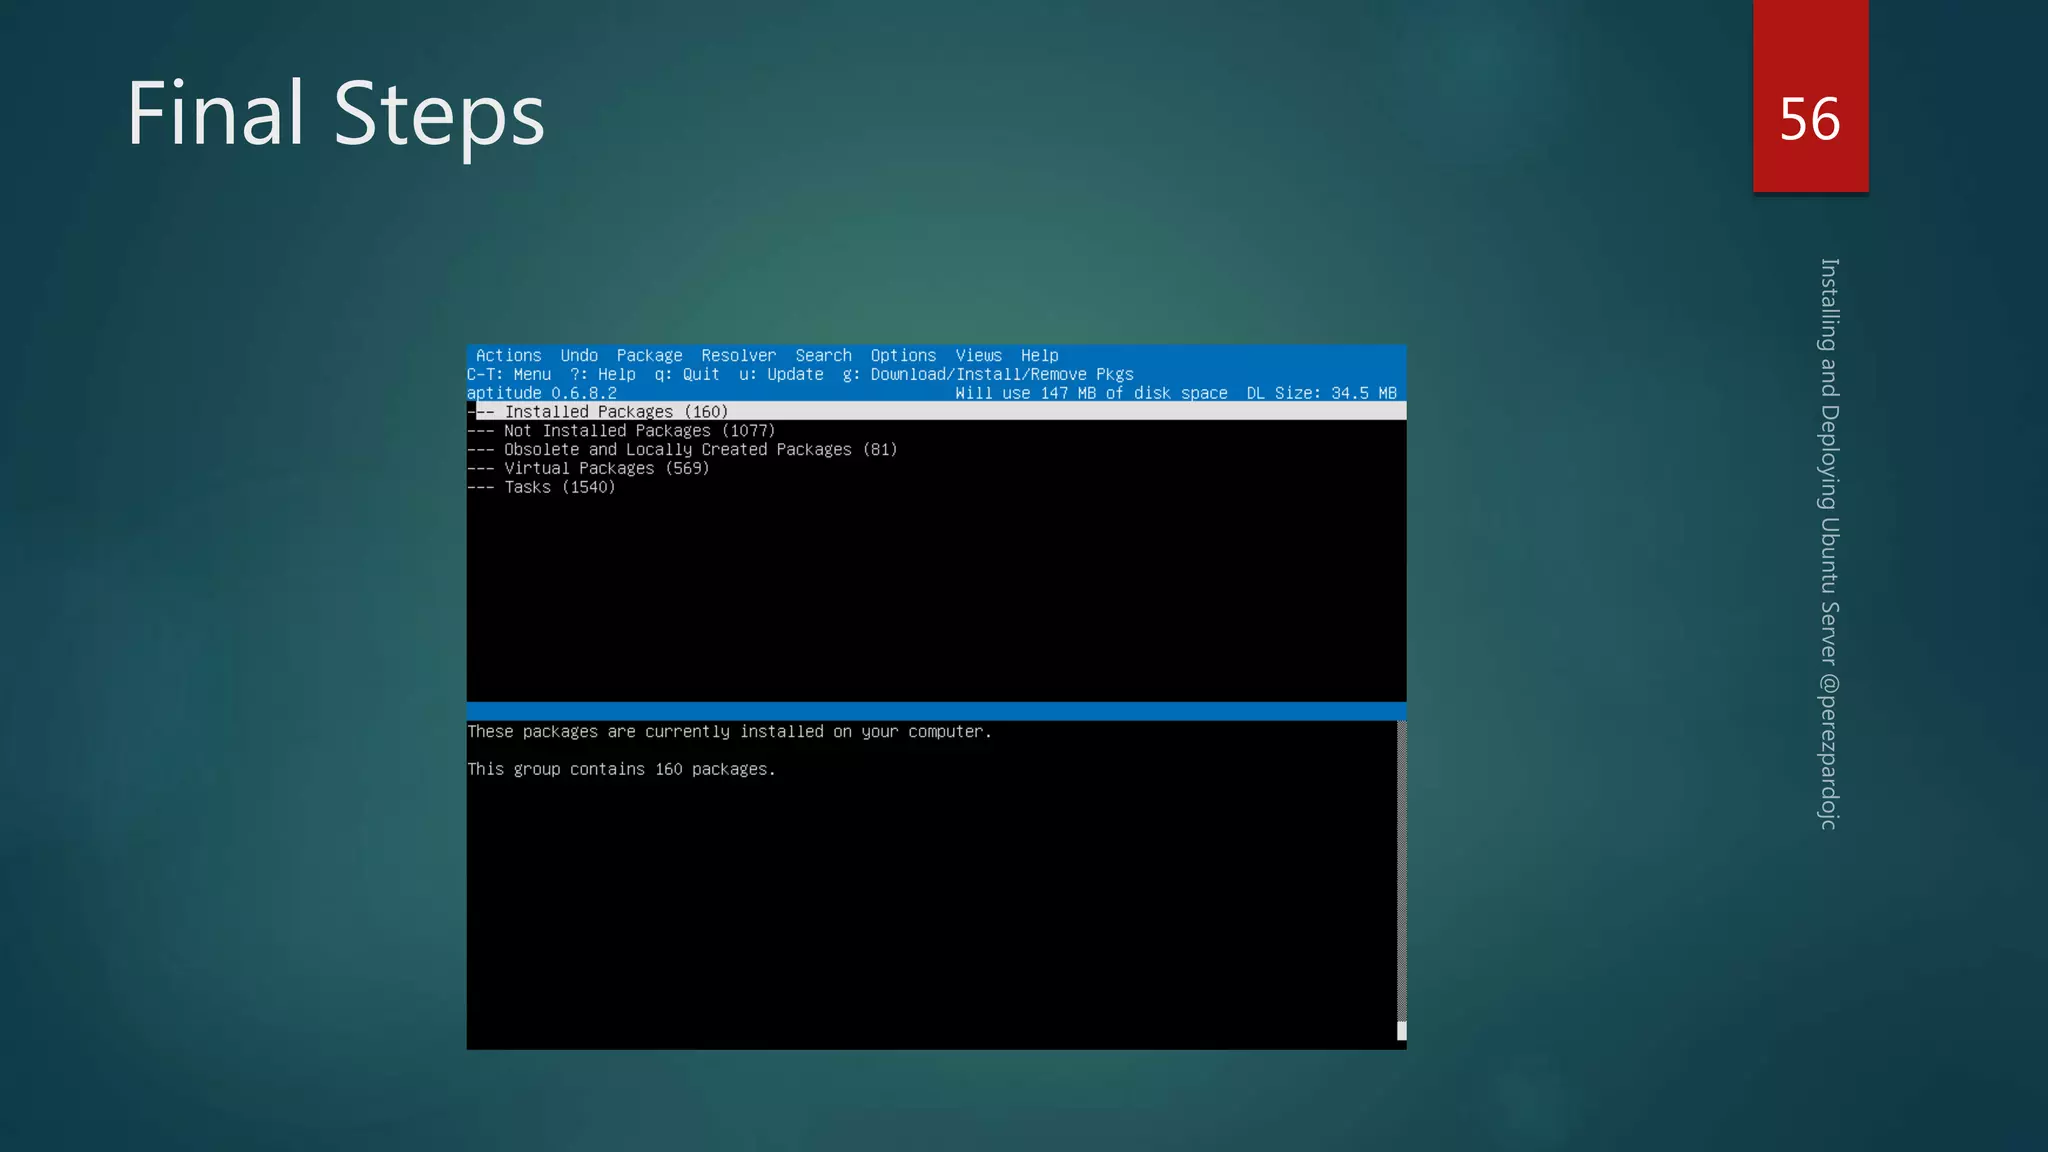Expand Installed Packages (160) group
Screen dimensions: 2048x1152
[x=615, y=412]
